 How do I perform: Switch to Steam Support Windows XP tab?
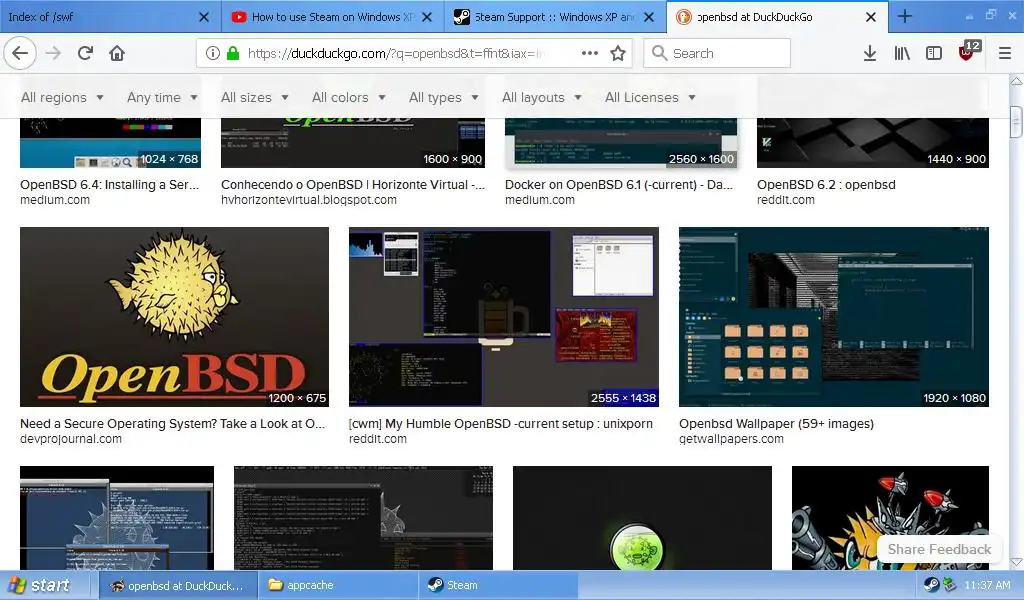[x=555, y=17]
